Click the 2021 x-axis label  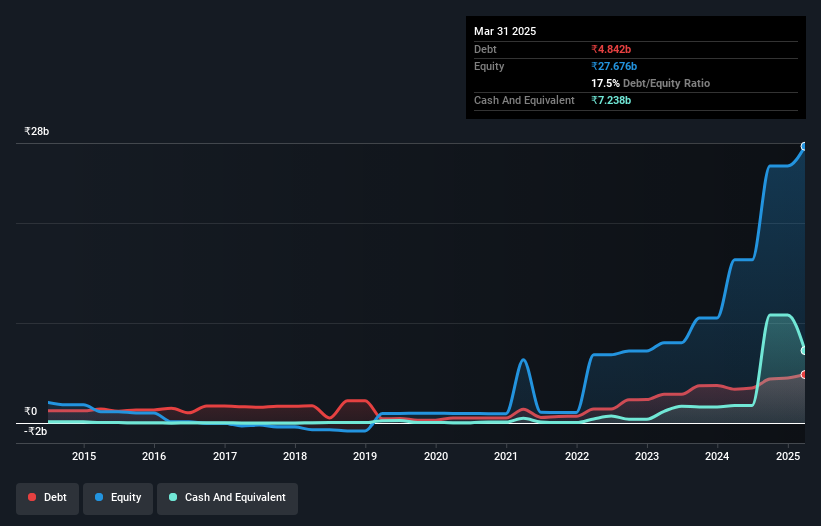(506, 456)
